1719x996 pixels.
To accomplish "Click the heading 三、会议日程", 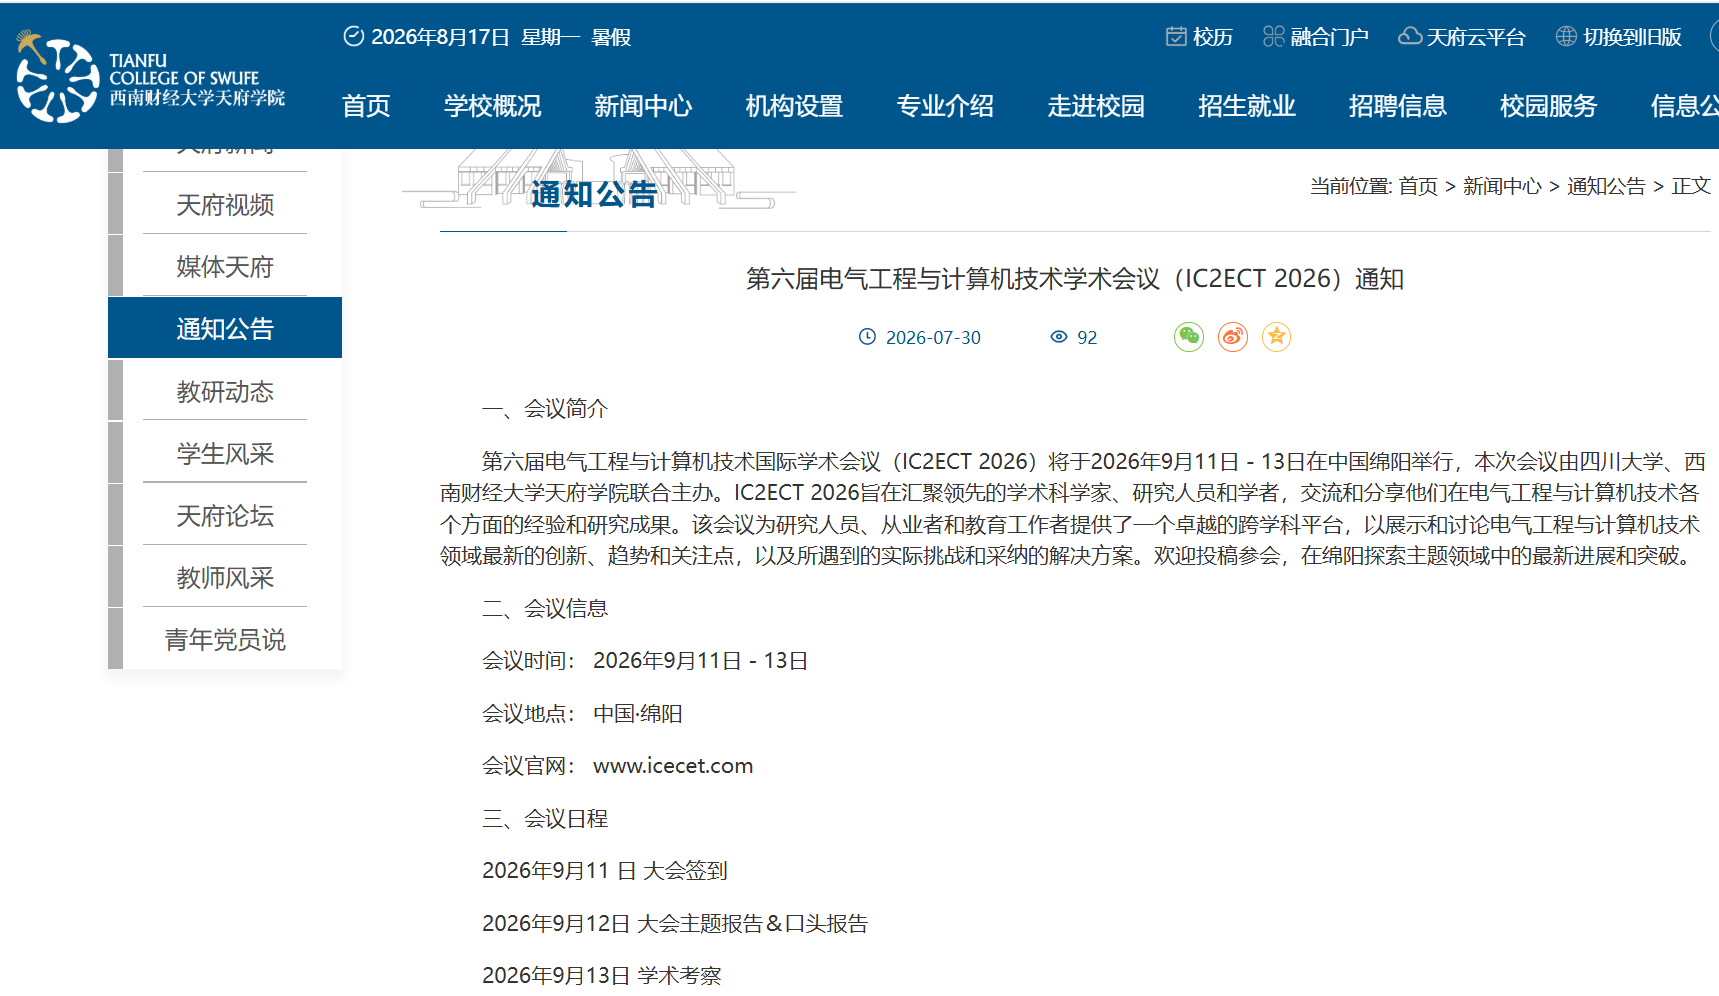I will point(545,819).
